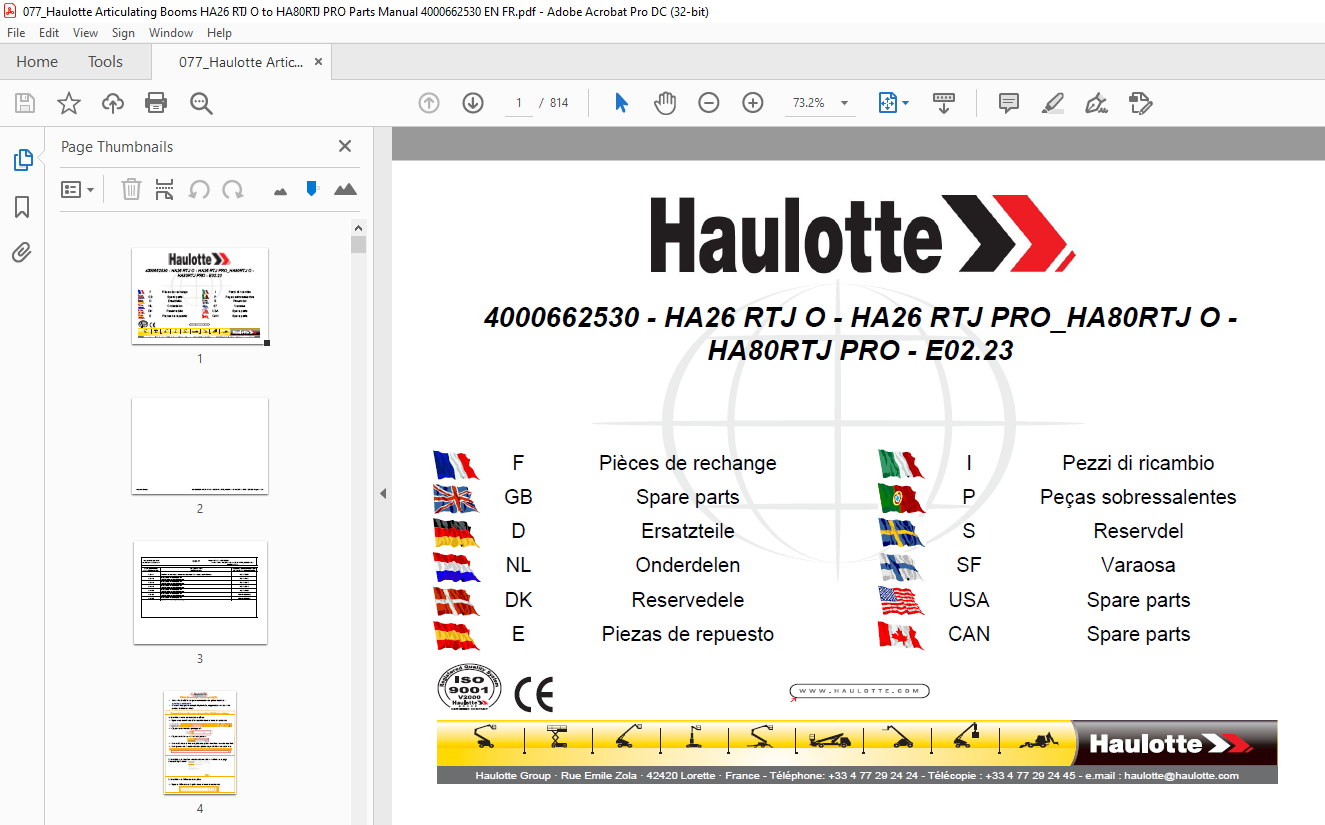Select page 3 thumbnail
Viewport: 1325px width, 825px height.
click(x=200, y=593)
